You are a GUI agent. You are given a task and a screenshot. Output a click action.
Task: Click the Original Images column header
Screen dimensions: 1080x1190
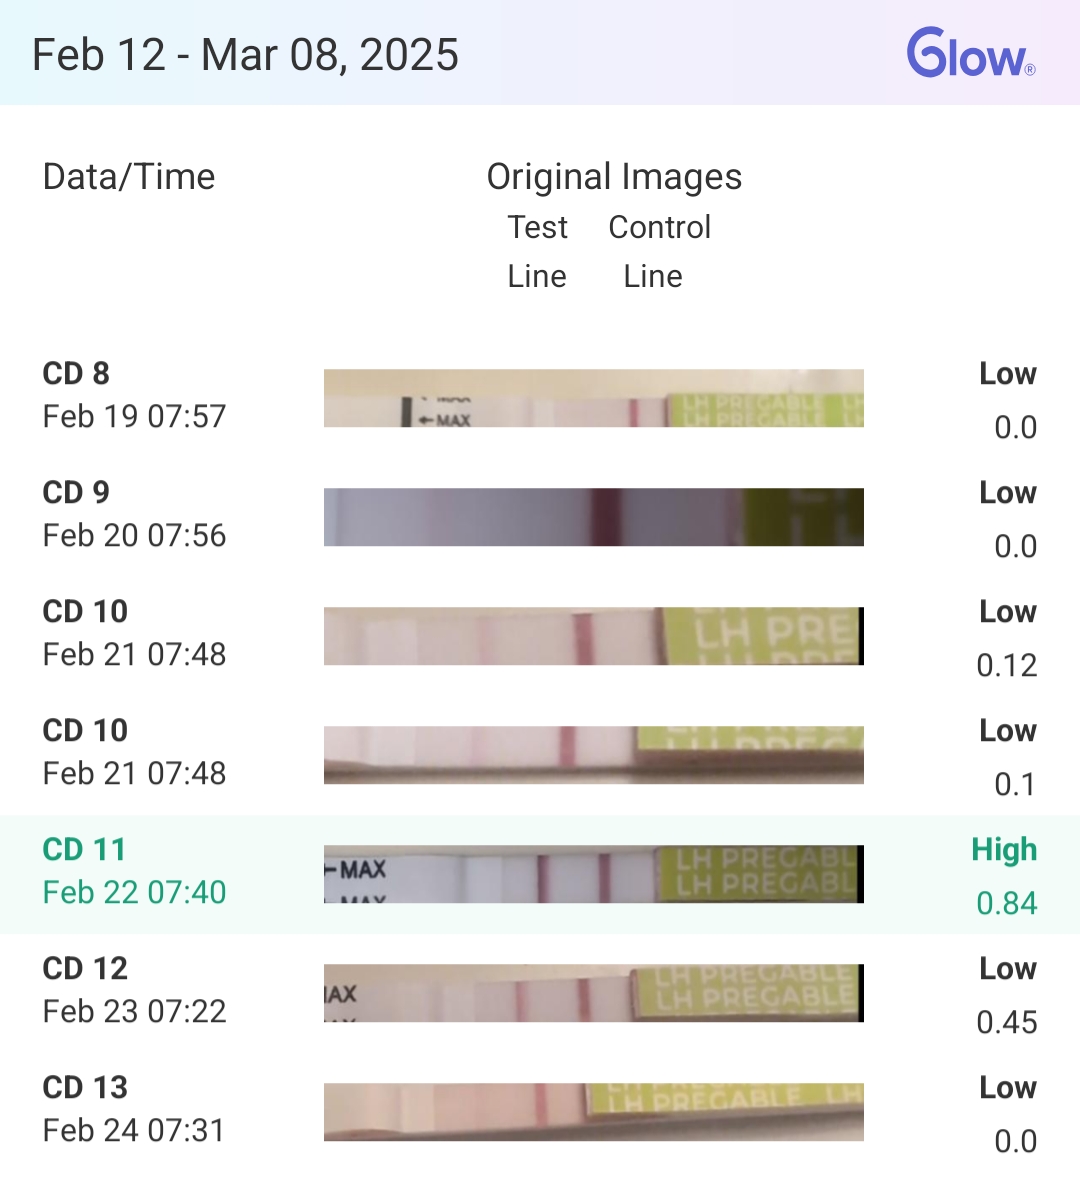(614, 177)
